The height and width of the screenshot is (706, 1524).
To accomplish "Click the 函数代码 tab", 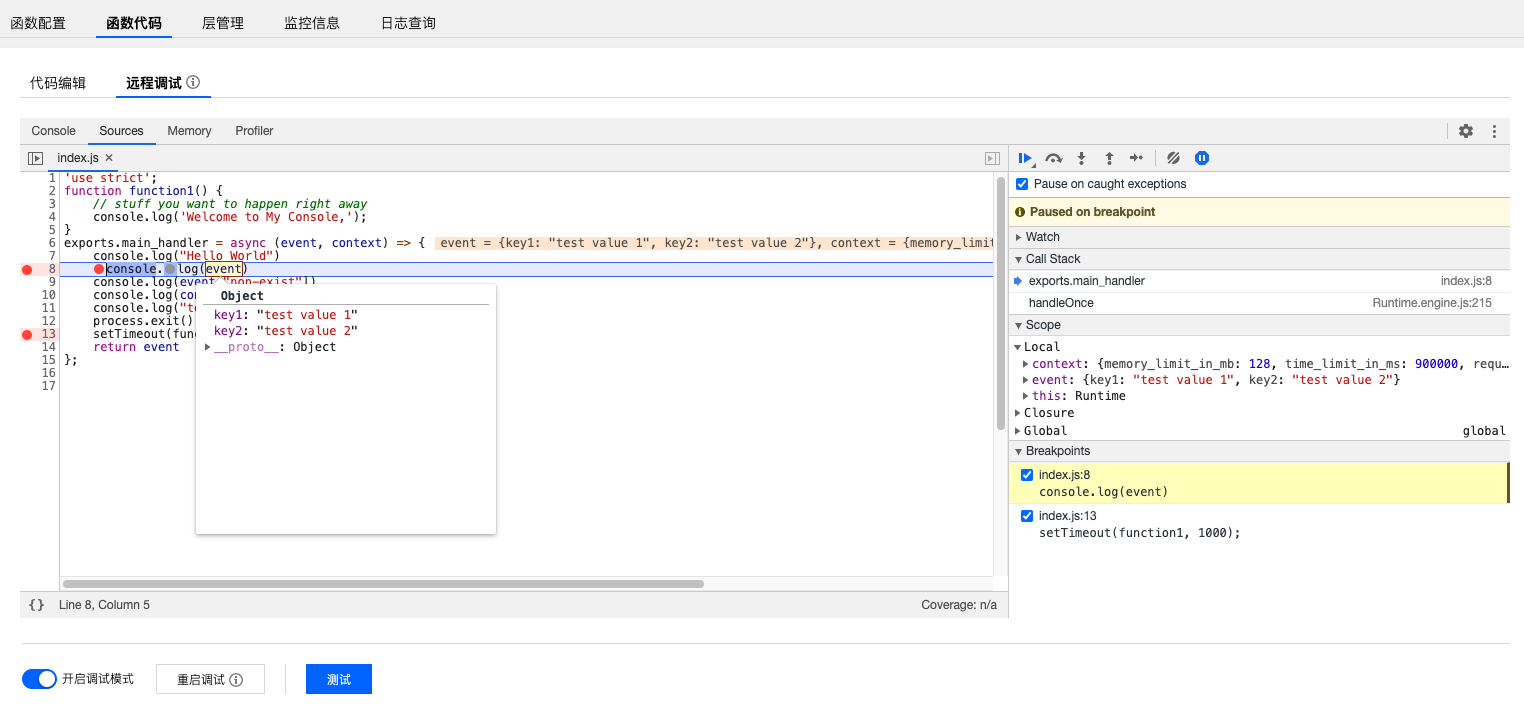I will (134, 23).
